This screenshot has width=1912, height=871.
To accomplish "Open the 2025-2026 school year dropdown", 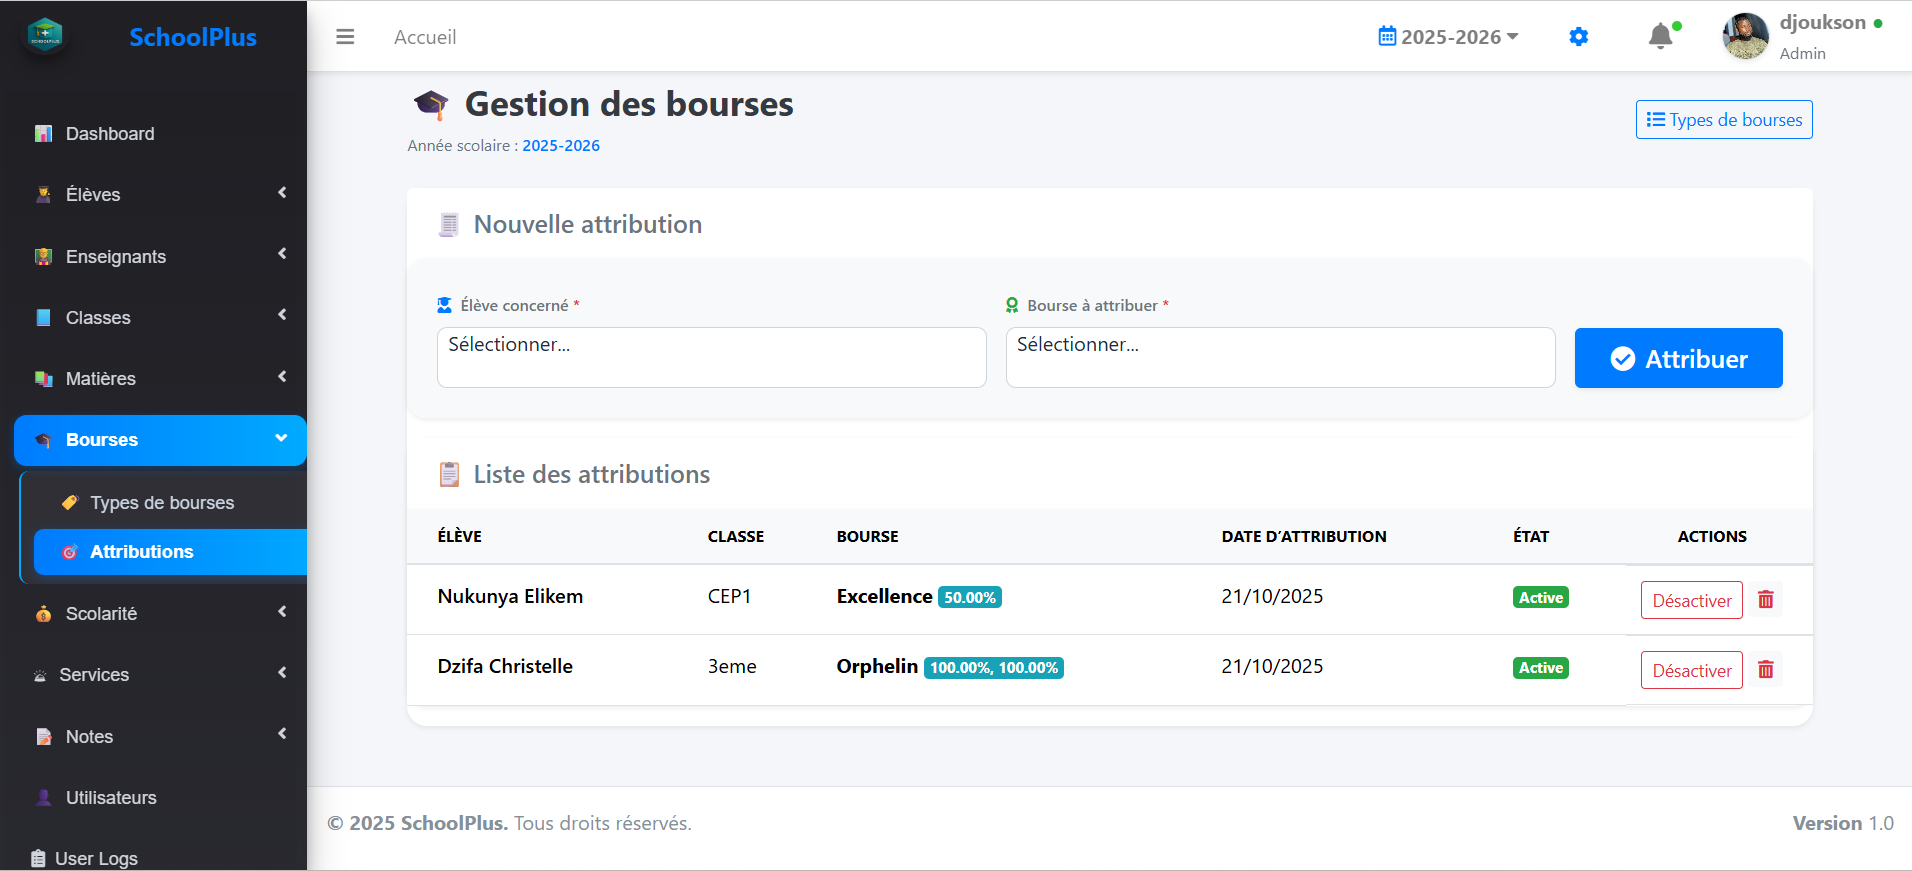I will pos(1448,37).
